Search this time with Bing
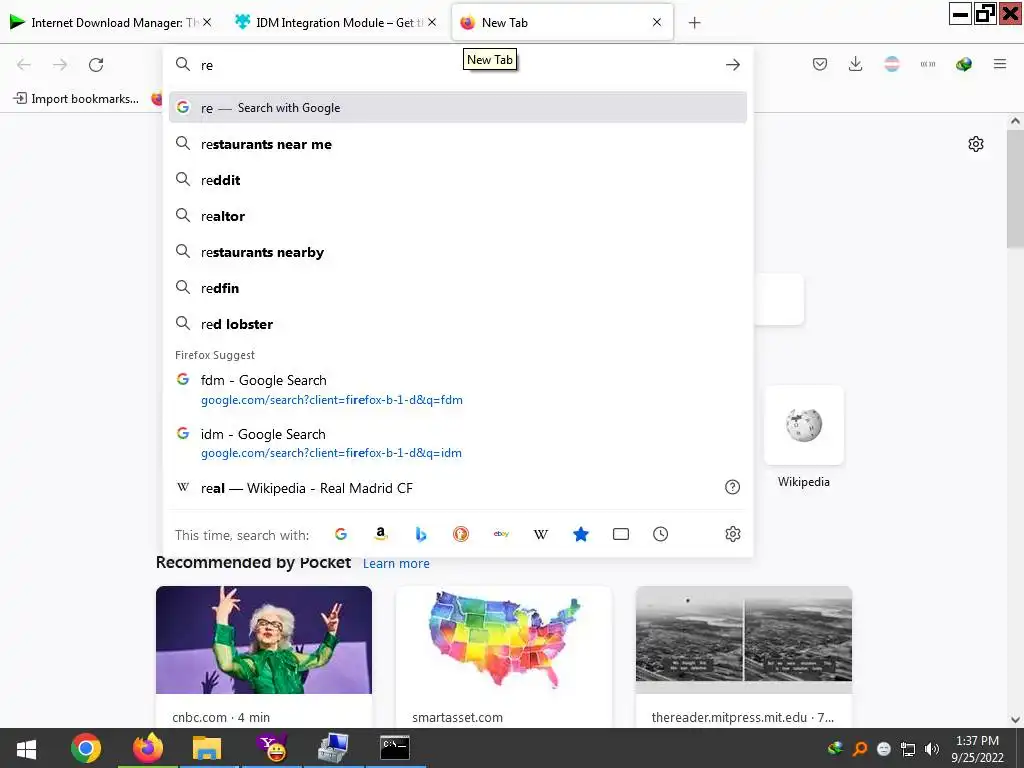This screenshot has height=768, width=1024. [x=421, y=534]
